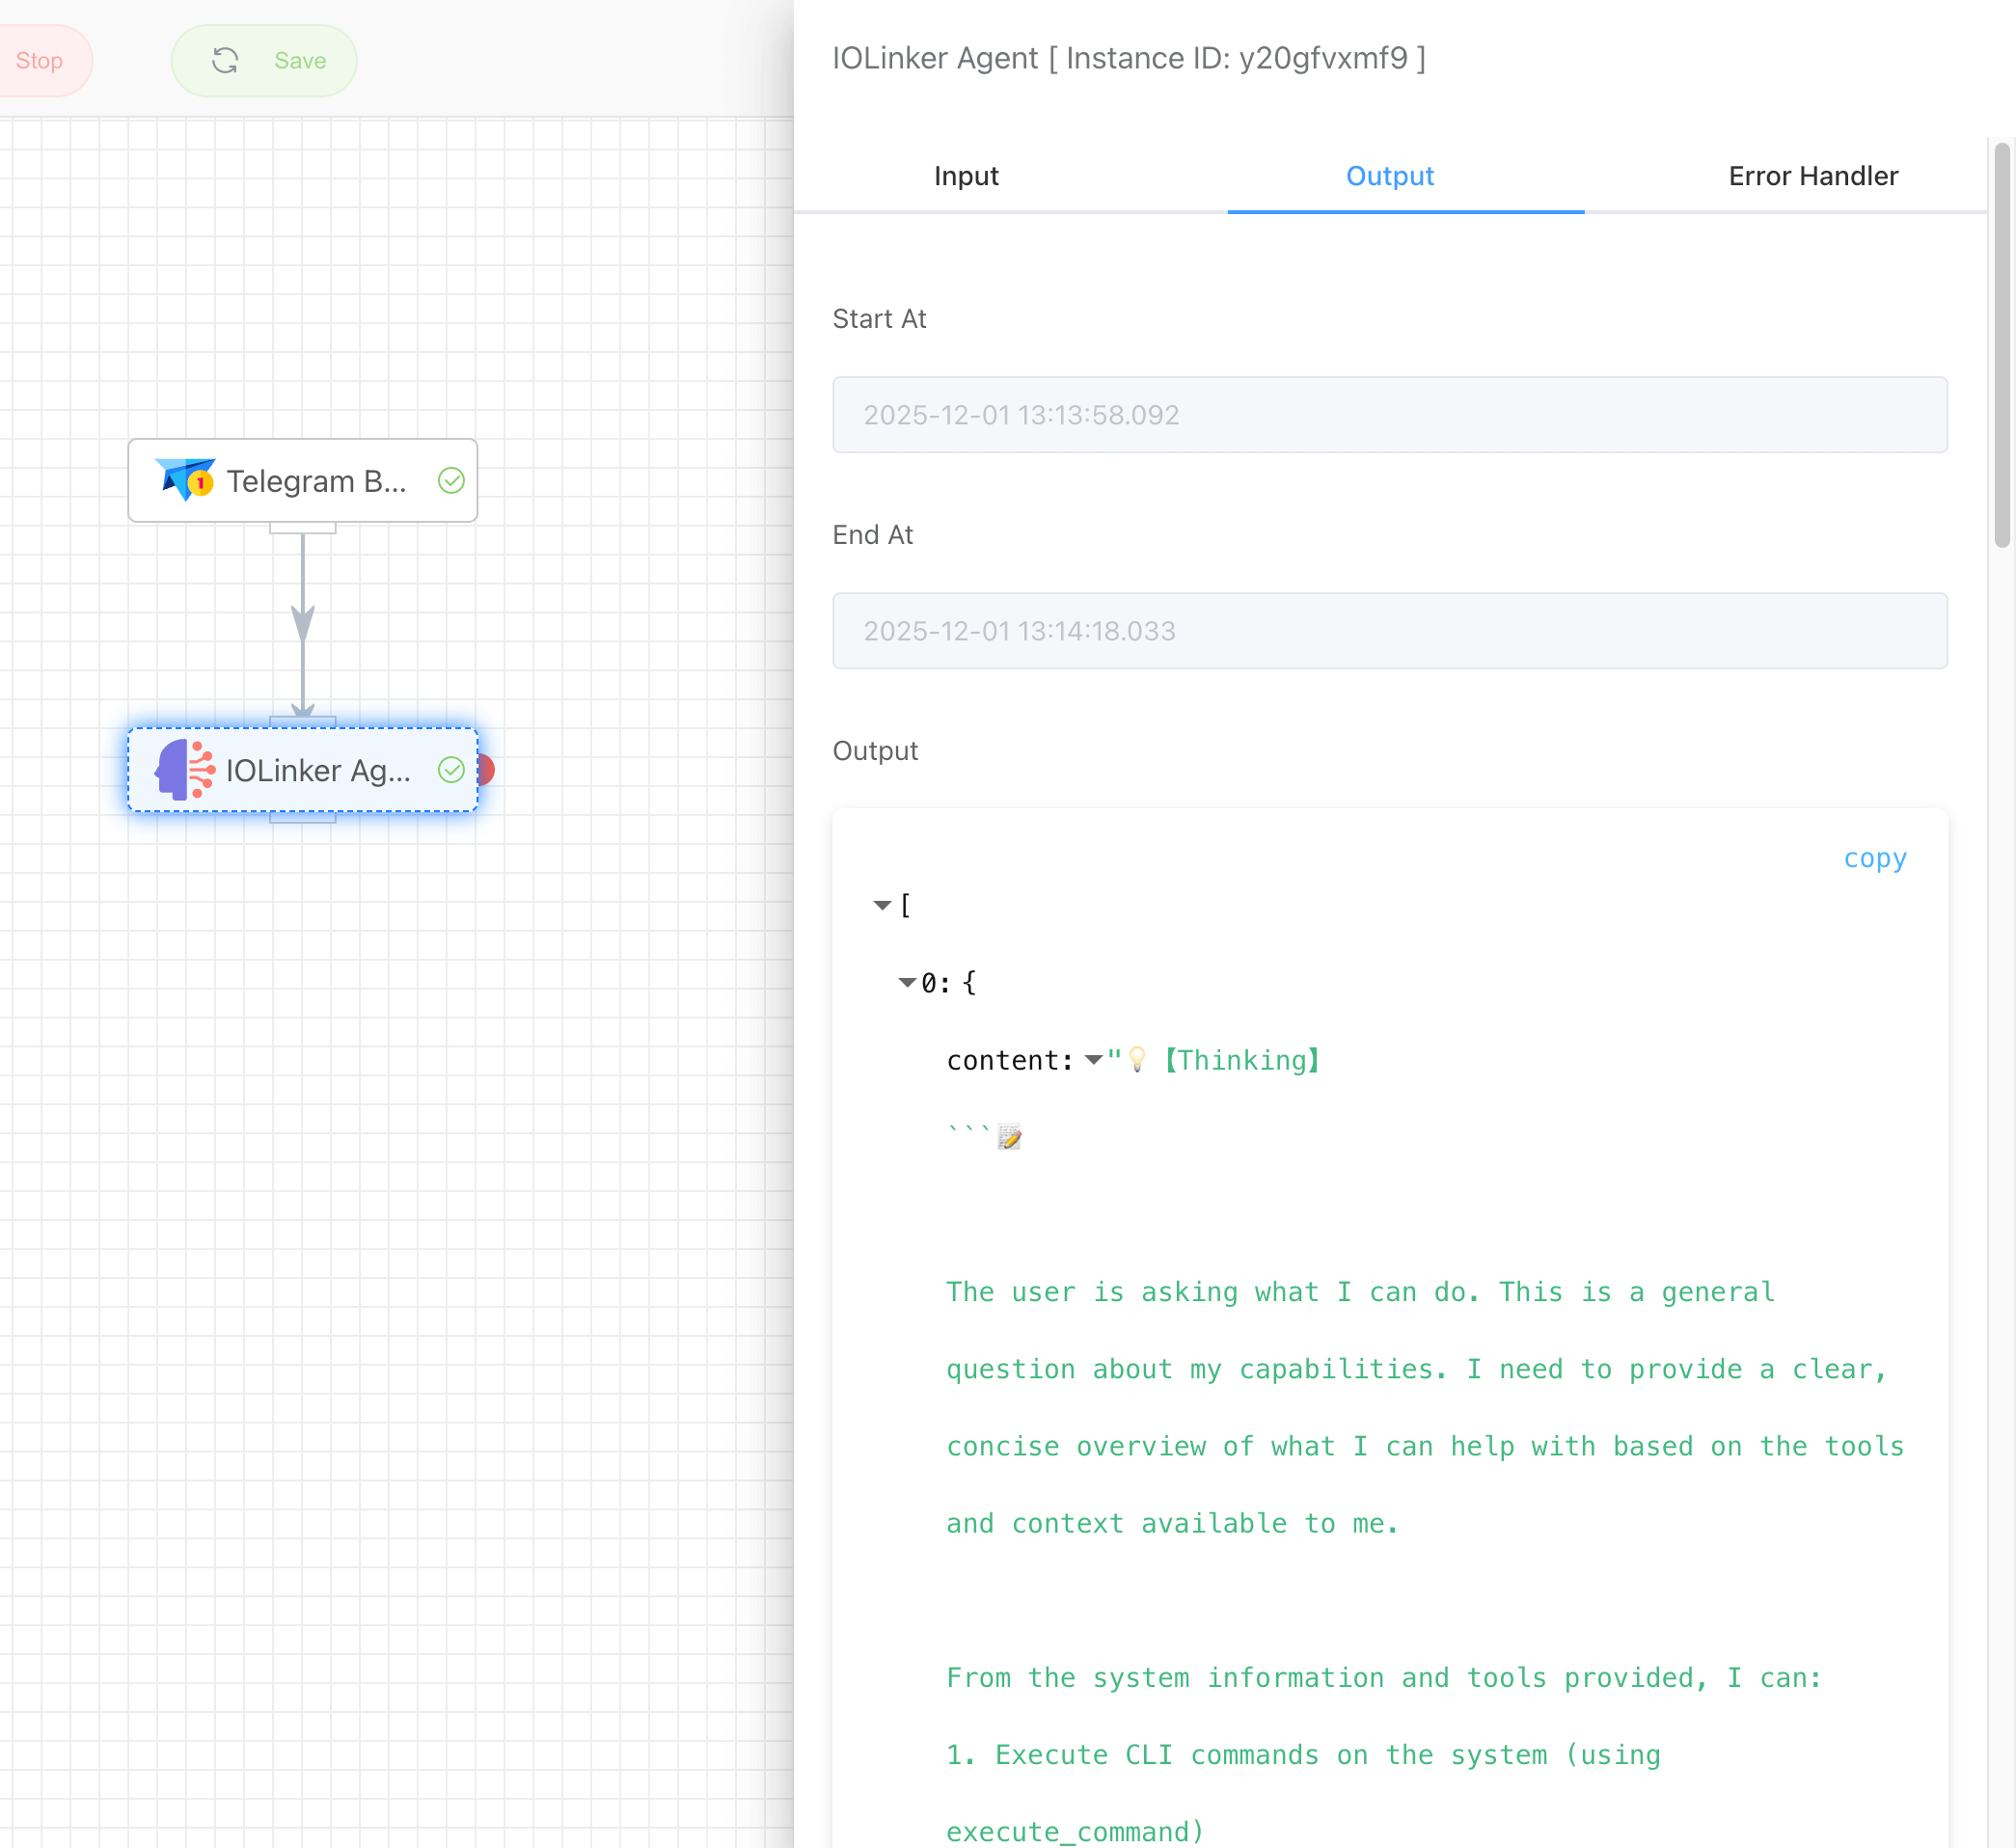
Task: Copy the output JSON
Action: [x=1874, y=858]
